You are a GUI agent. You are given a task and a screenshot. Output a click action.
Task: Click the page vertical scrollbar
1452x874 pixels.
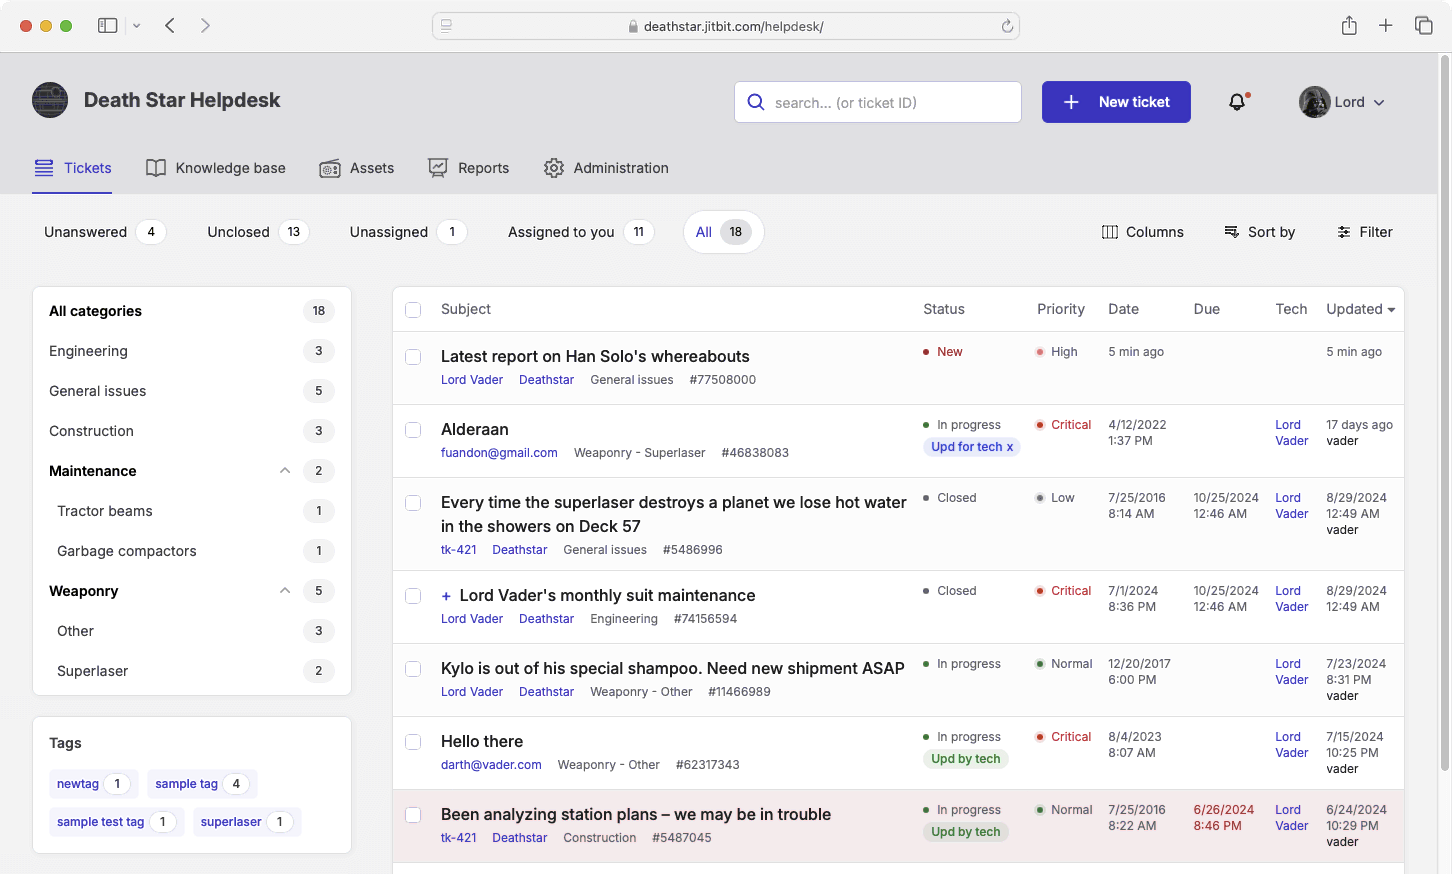pos(1444,413)
